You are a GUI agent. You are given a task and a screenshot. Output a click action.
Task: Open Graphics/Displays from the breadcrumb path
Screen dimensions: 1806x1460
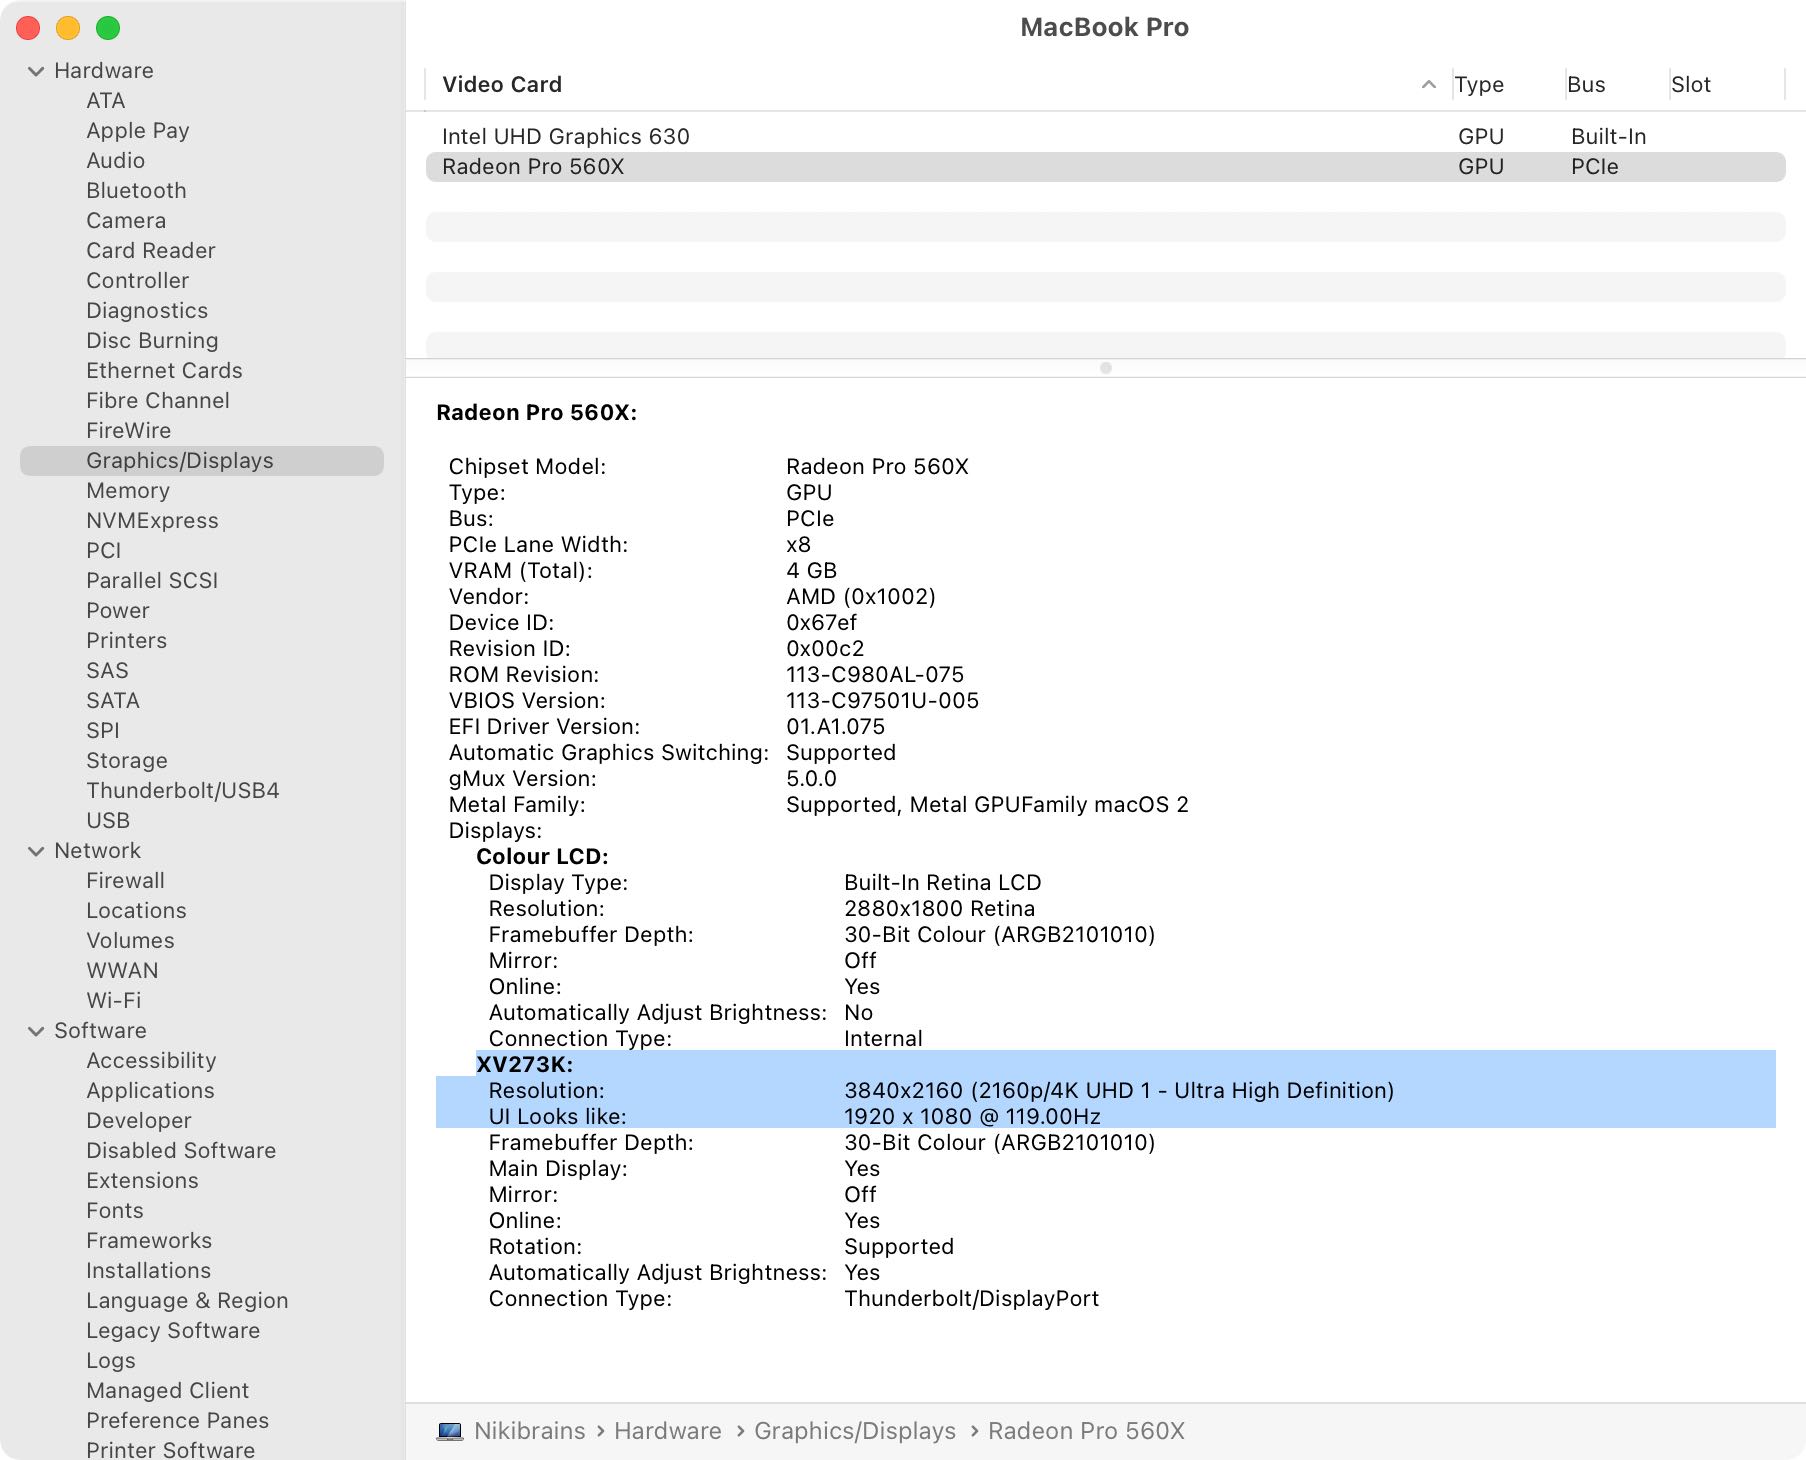[x=855, y=1431]
